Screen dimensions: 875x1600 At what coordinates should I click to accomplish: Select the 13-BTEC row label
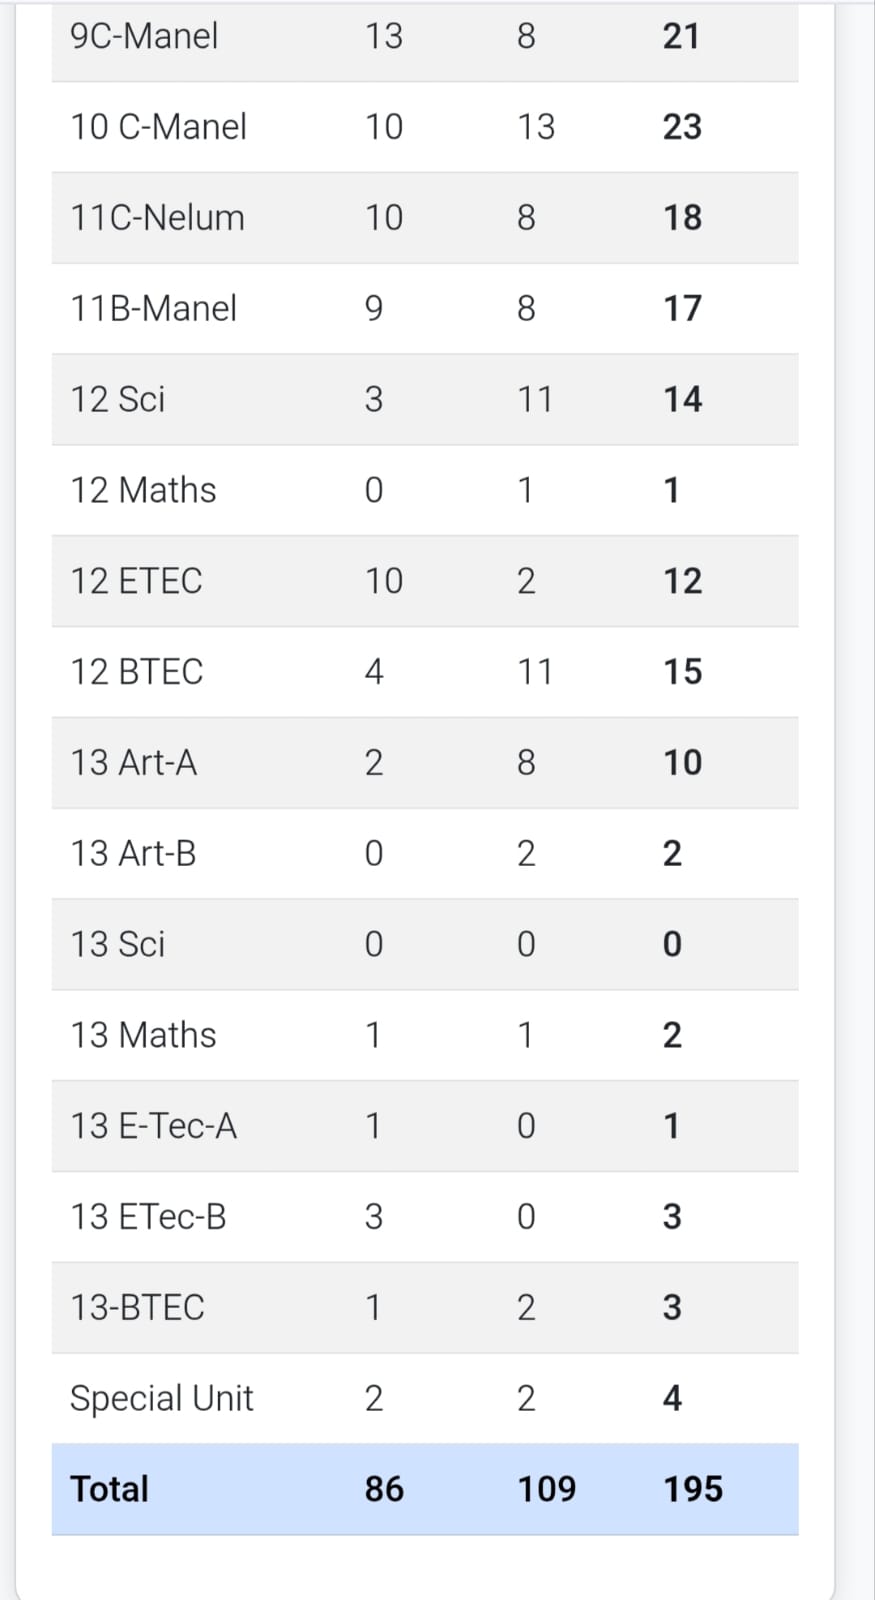(x=137, y=1308)
